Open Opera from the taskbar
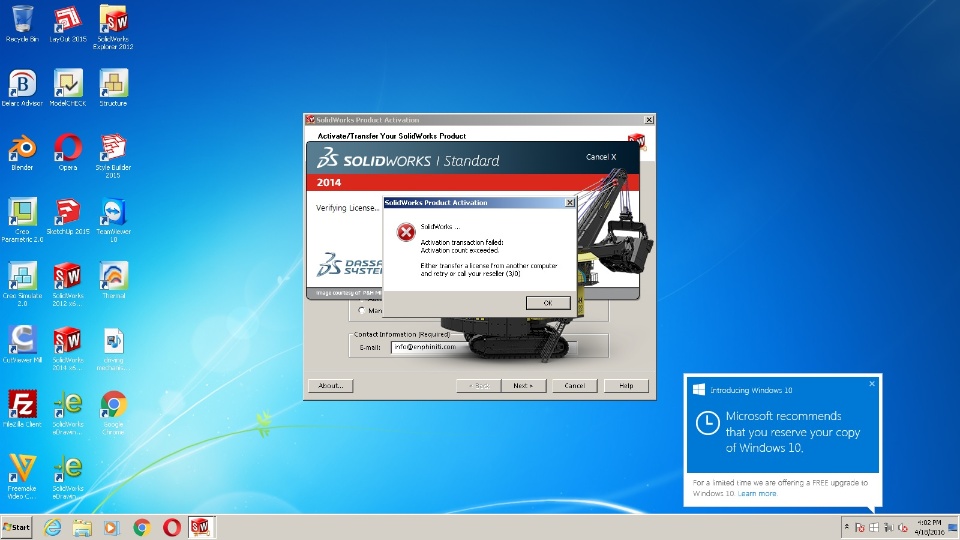 click(171, 527)
